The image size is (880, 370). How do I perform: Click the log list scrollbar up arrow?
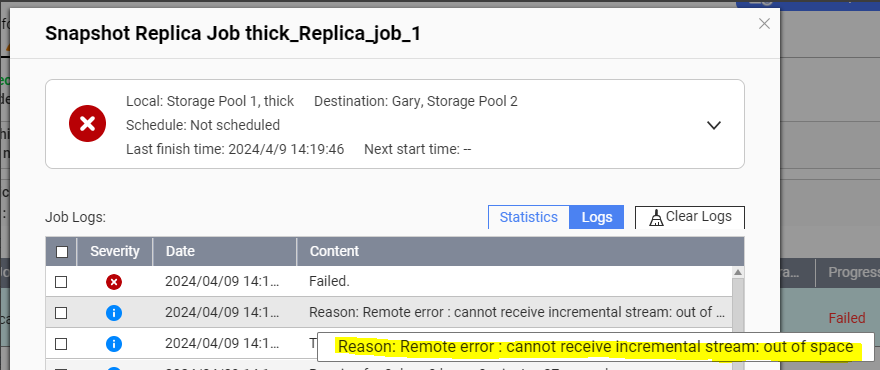click(x=738, y=272)
